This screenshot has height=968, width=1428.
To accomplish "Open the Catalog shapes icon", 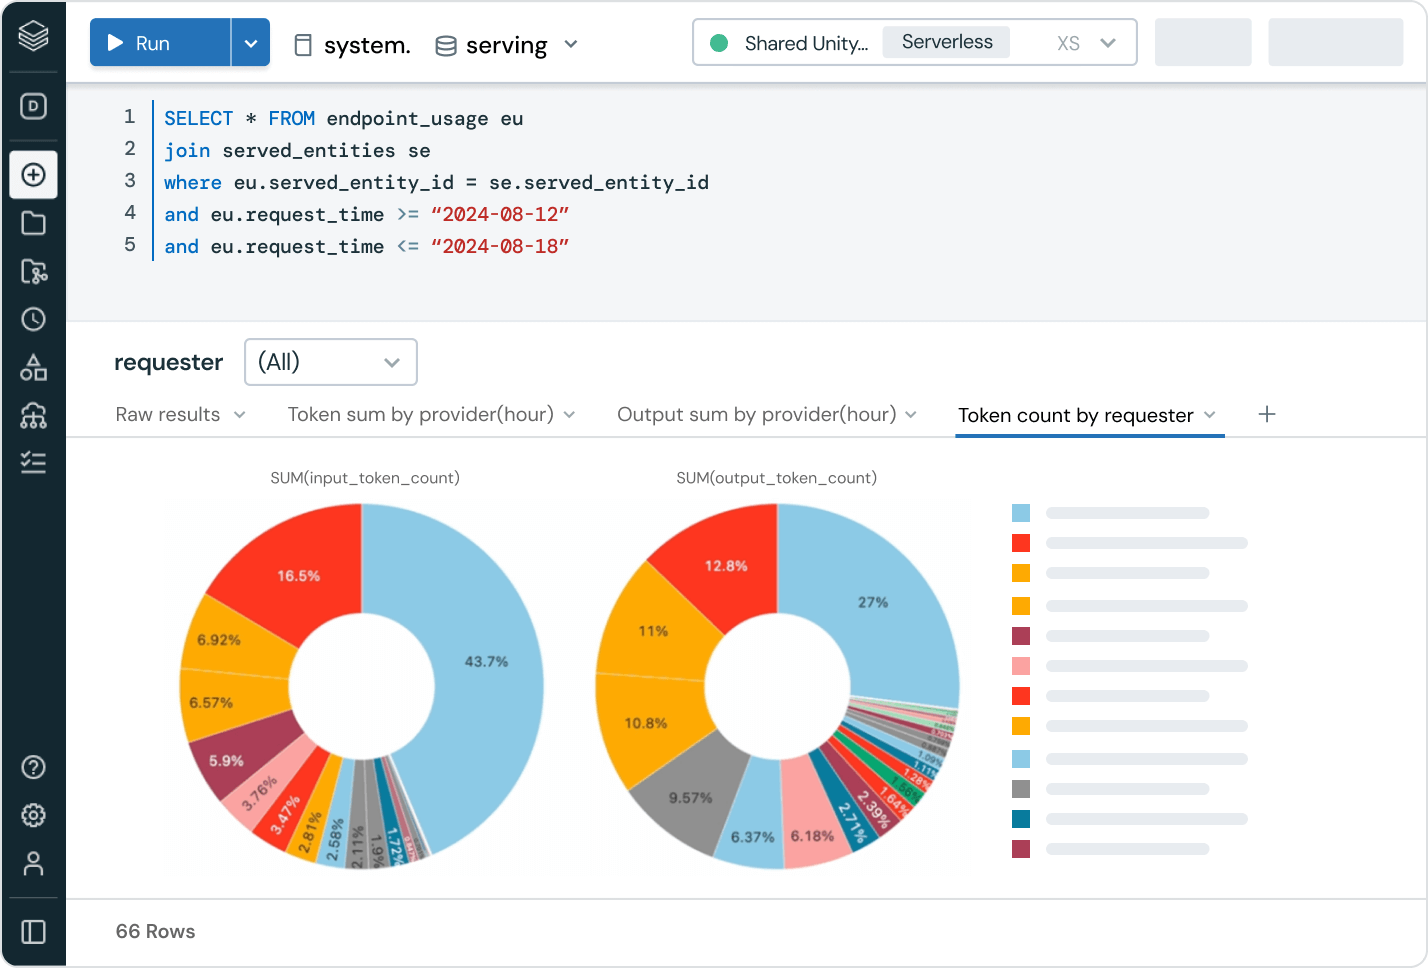I will 33,367.
